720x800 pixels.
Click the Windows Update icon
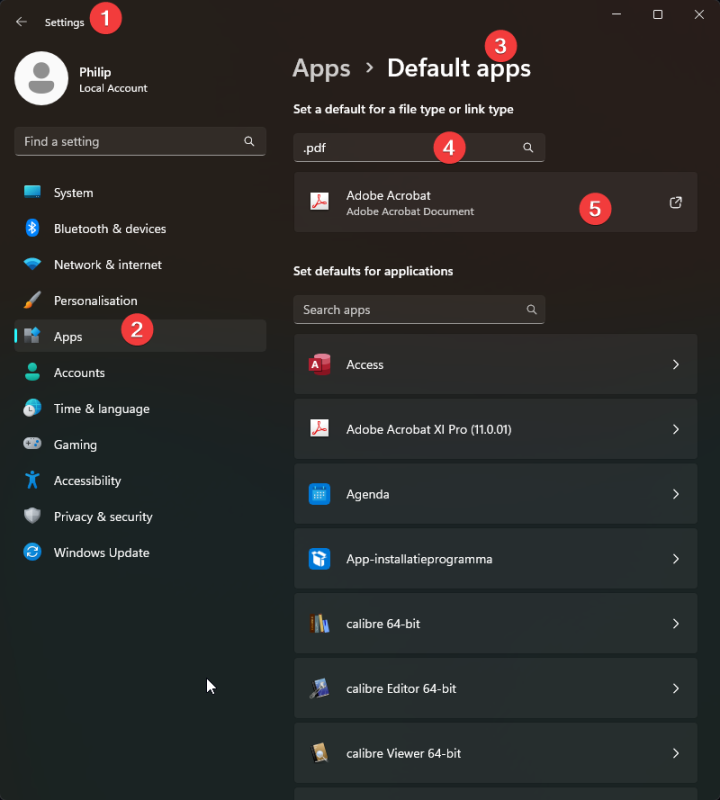[32, 553]
